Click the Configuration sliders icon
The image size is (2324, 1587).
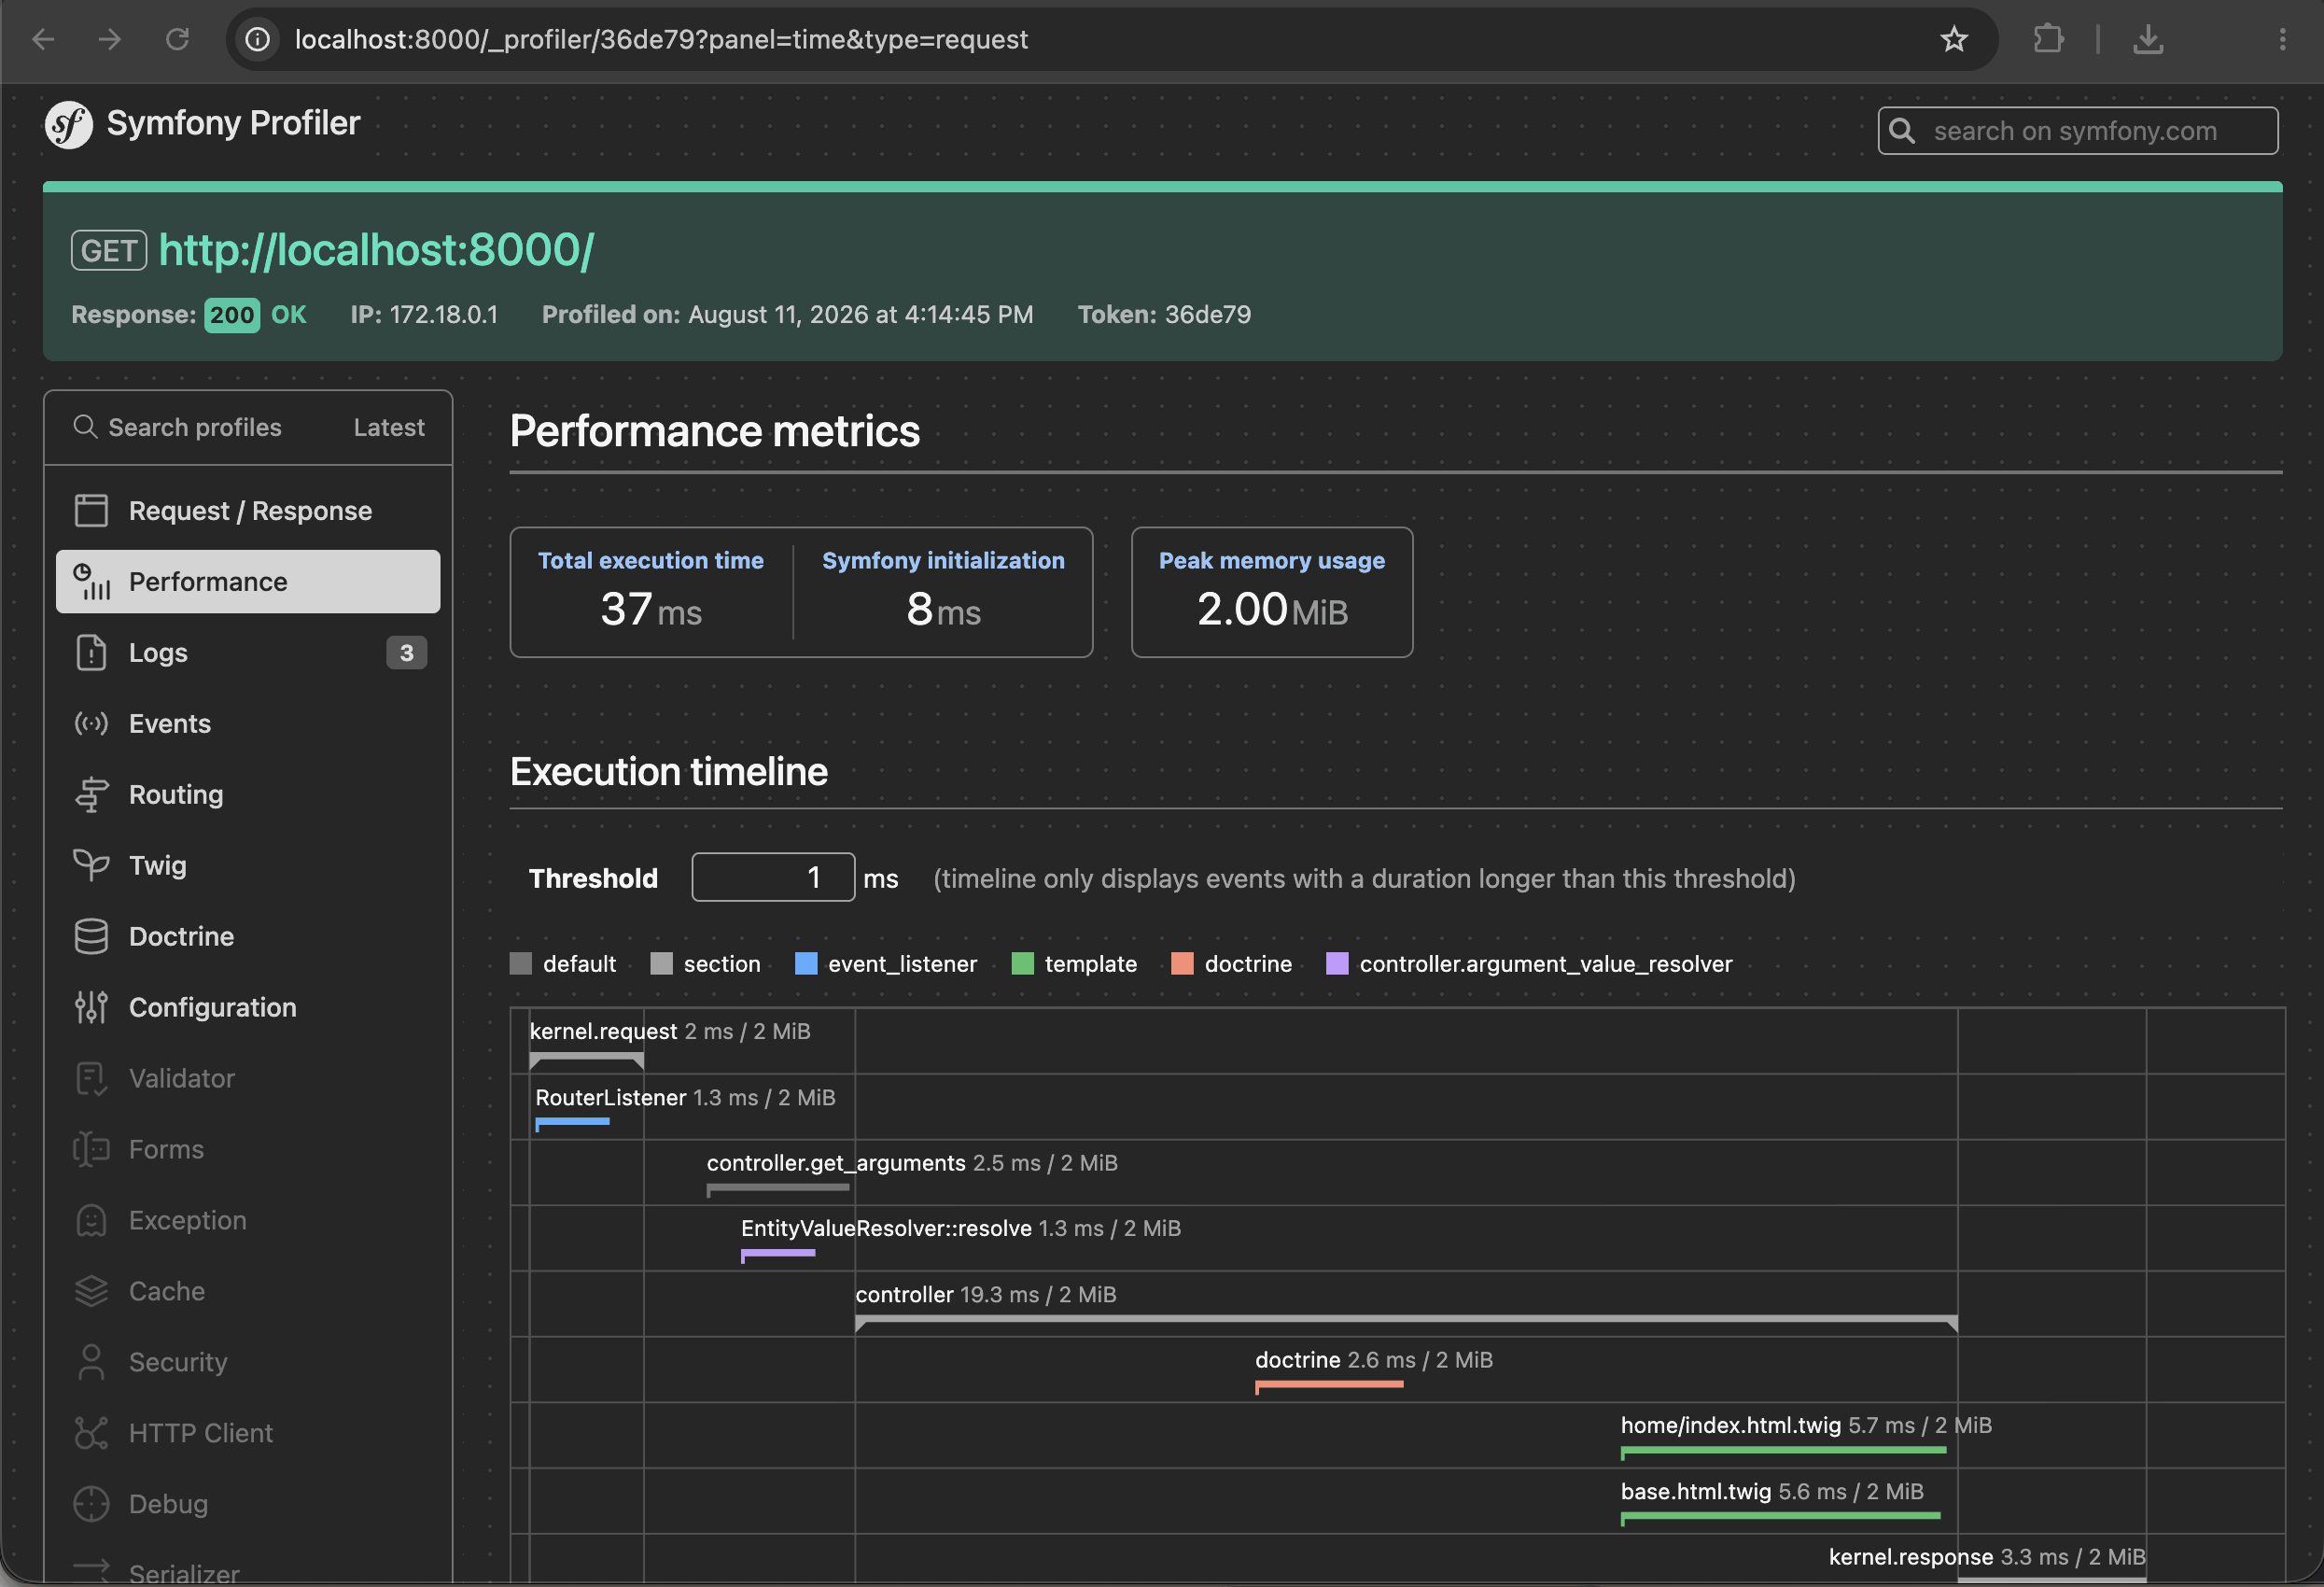(91, 1007)
